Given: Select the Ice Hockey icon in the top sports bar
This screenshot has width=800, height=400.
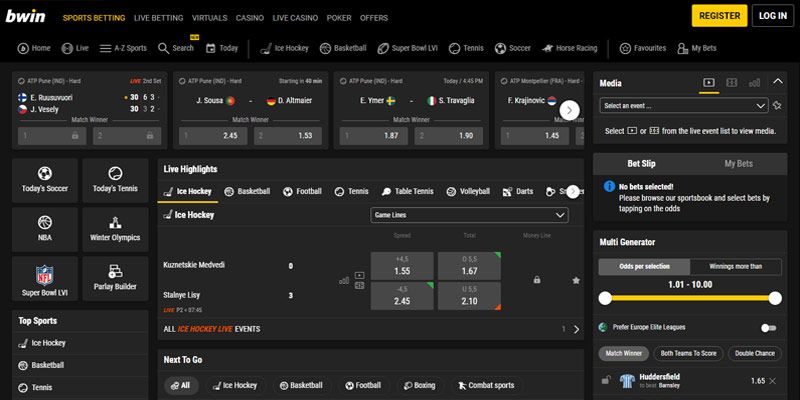Looking at the screenshot, I should coord(265,48).
